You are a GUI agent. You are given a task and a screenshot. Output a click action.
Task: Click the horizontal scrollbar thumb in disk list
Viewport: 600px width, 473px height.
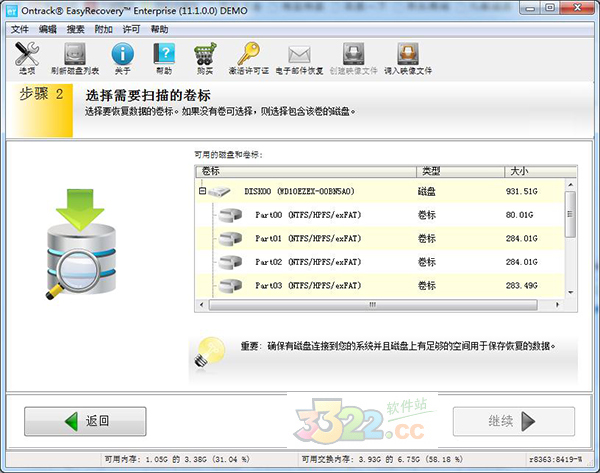tap(373, 305)
